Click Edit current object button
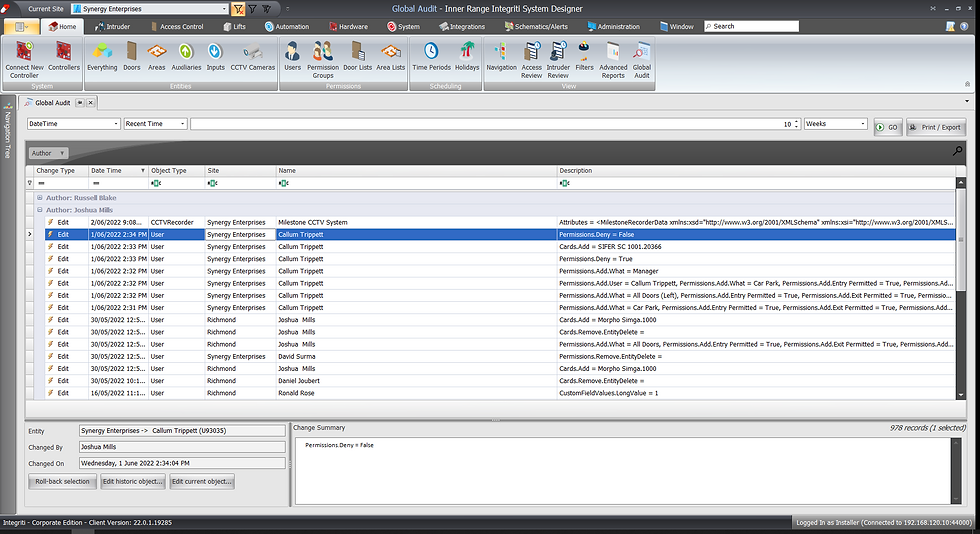This screenshot has width=980, height=534. [x=201, y=481]
